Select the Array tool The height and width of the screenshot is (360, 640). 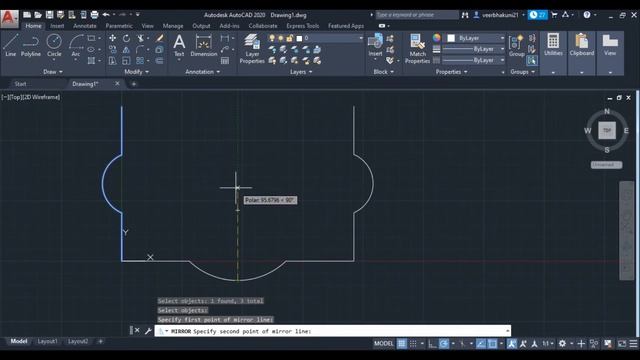click(x=140, y=61)
